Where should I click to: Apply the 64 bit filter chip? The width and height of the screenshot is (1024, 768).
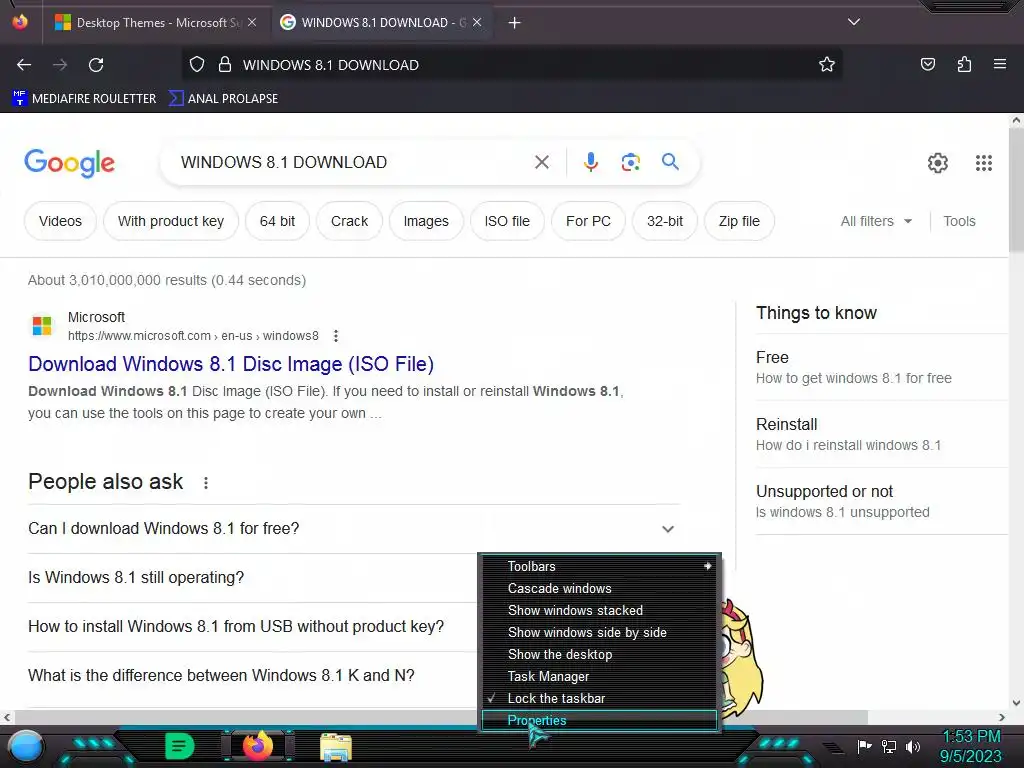(277, 221)
